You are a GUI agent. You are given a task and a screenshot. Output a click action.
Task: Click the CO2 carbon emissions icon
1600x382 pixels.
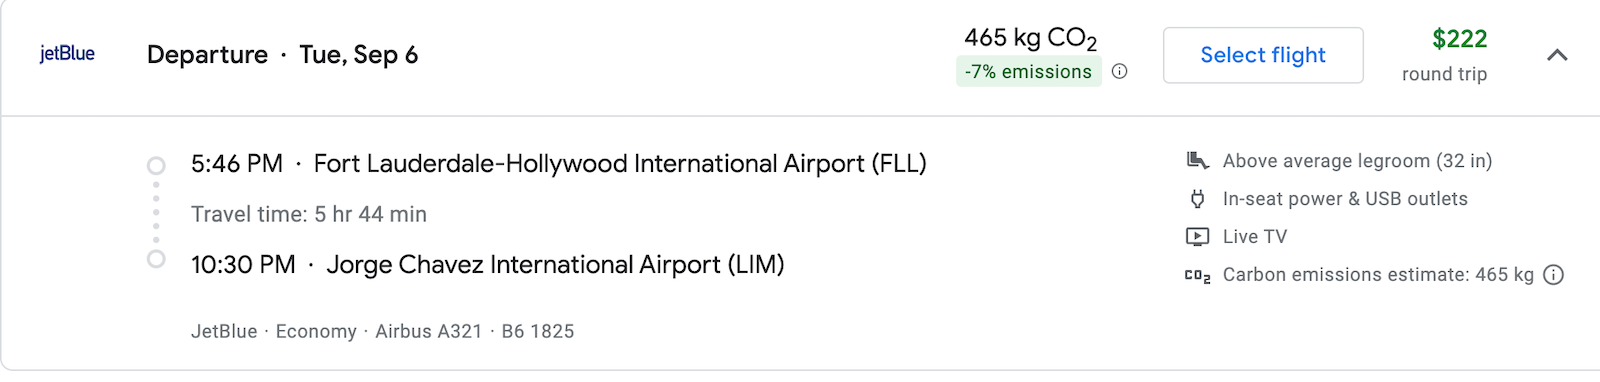coord(1197,276)
